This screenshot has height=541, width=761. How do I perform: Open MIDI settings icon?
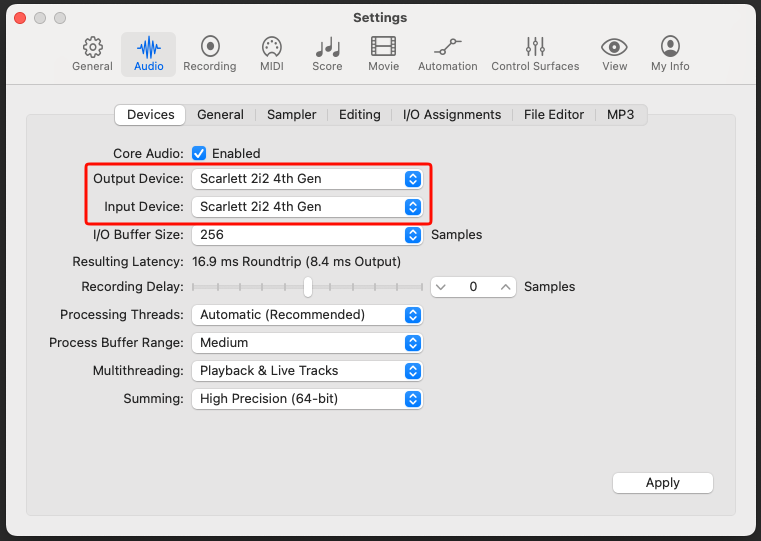pyautogui.click(x=272, y=47)
